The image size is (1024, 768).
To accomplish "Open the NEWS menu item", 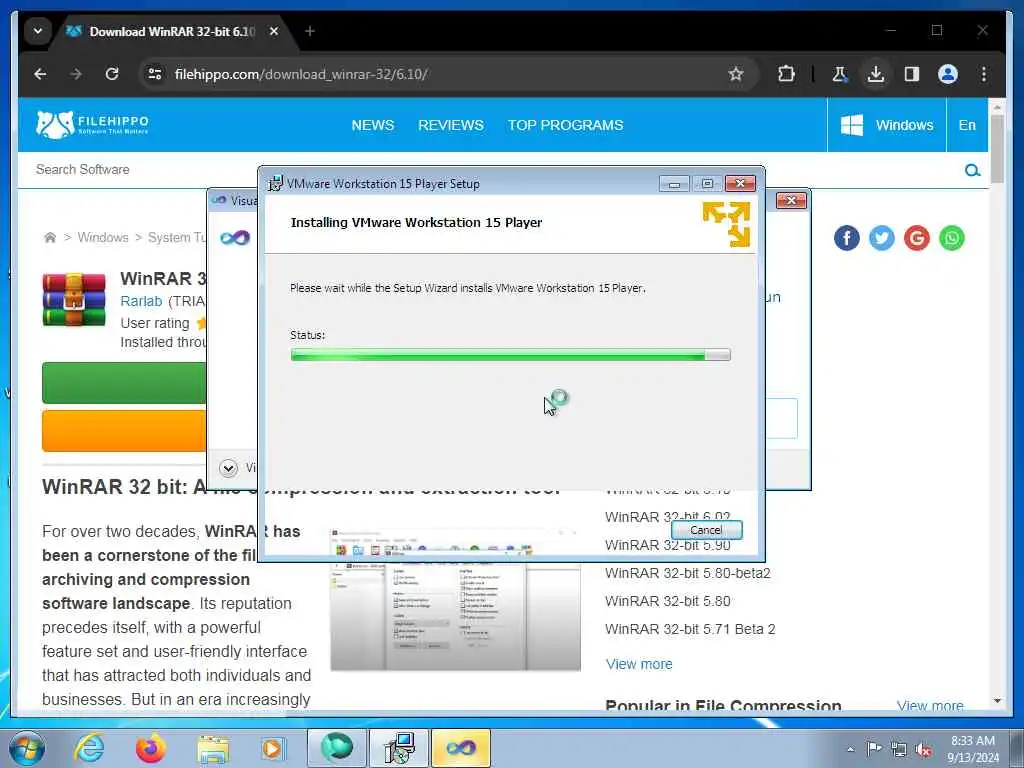I will click(373, 125).
